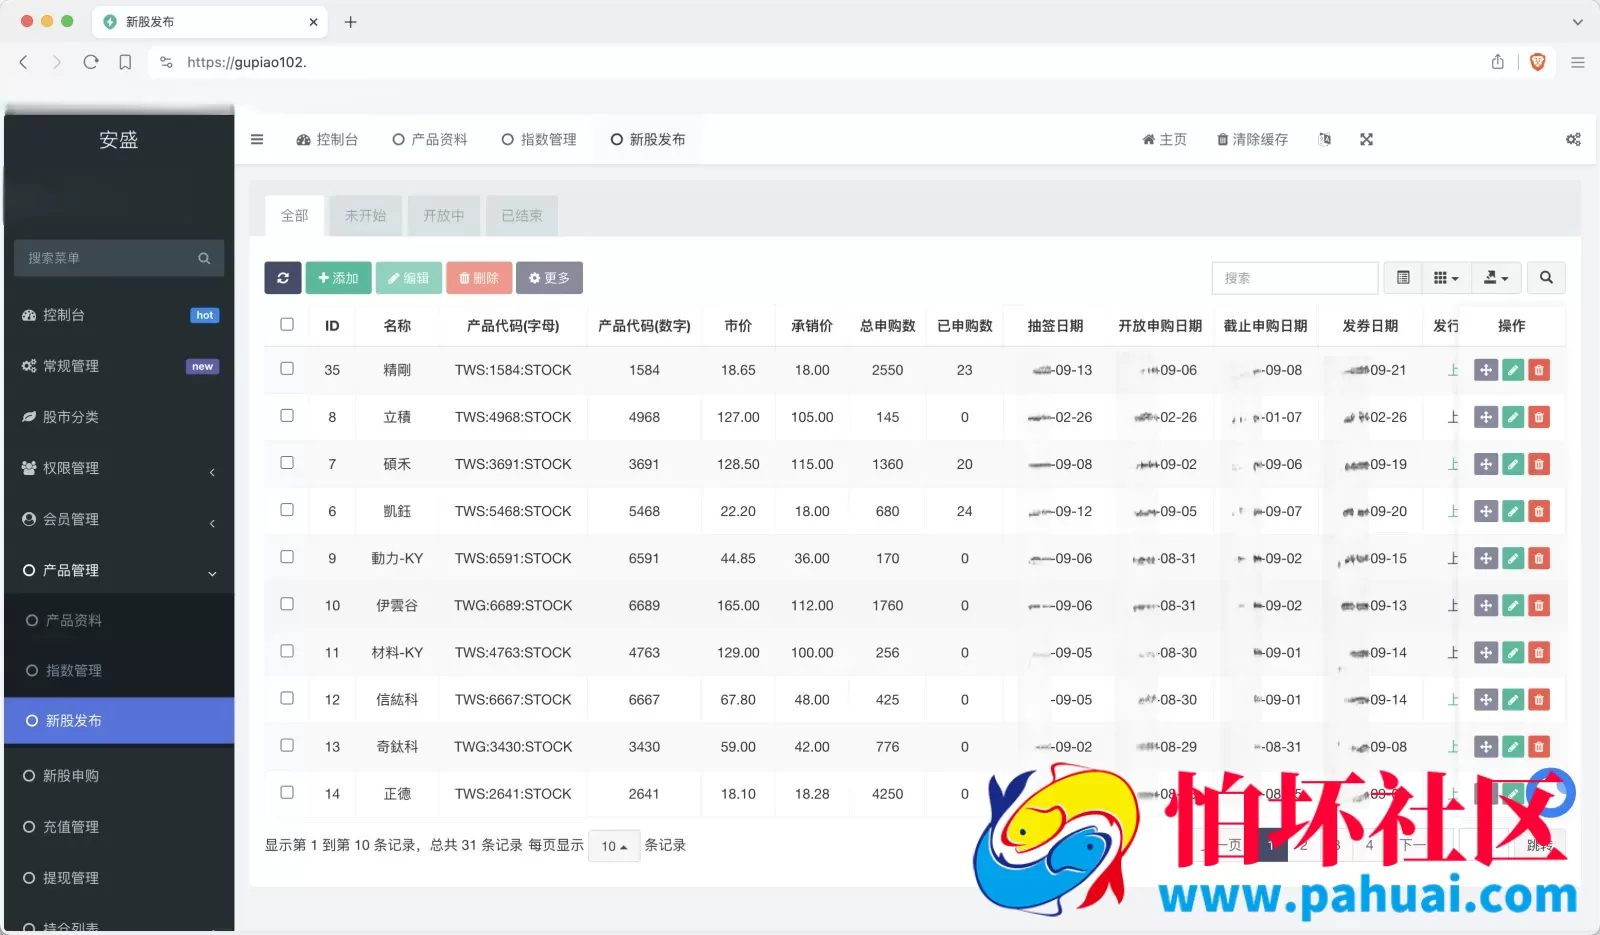
Task: Click the browser reload icon
Action: (x=91, y=62)
